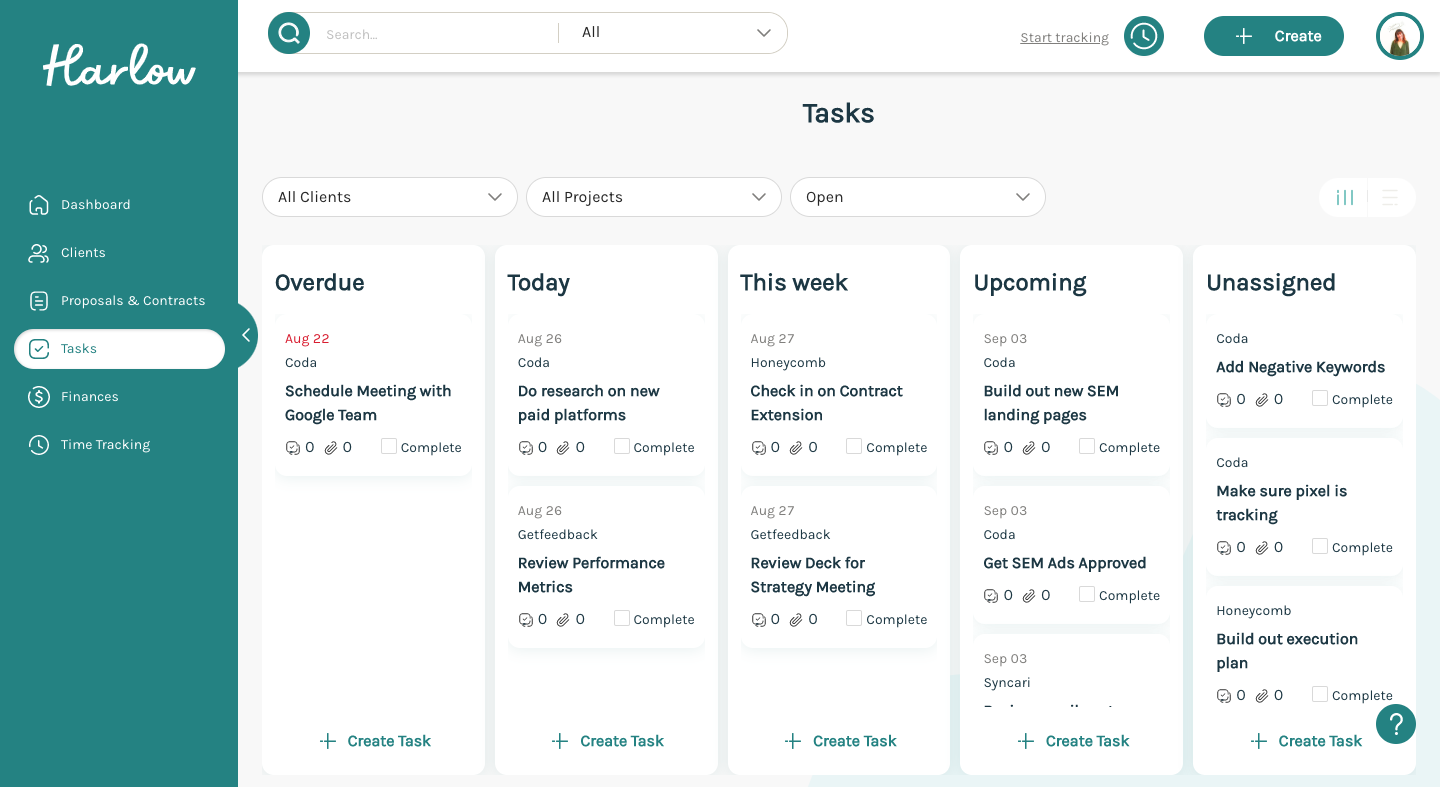Viewport: 1440px width, 787px height.
Task: Mark 'Schedule Meeting with Google Team' as Complete
Action: 388,447
